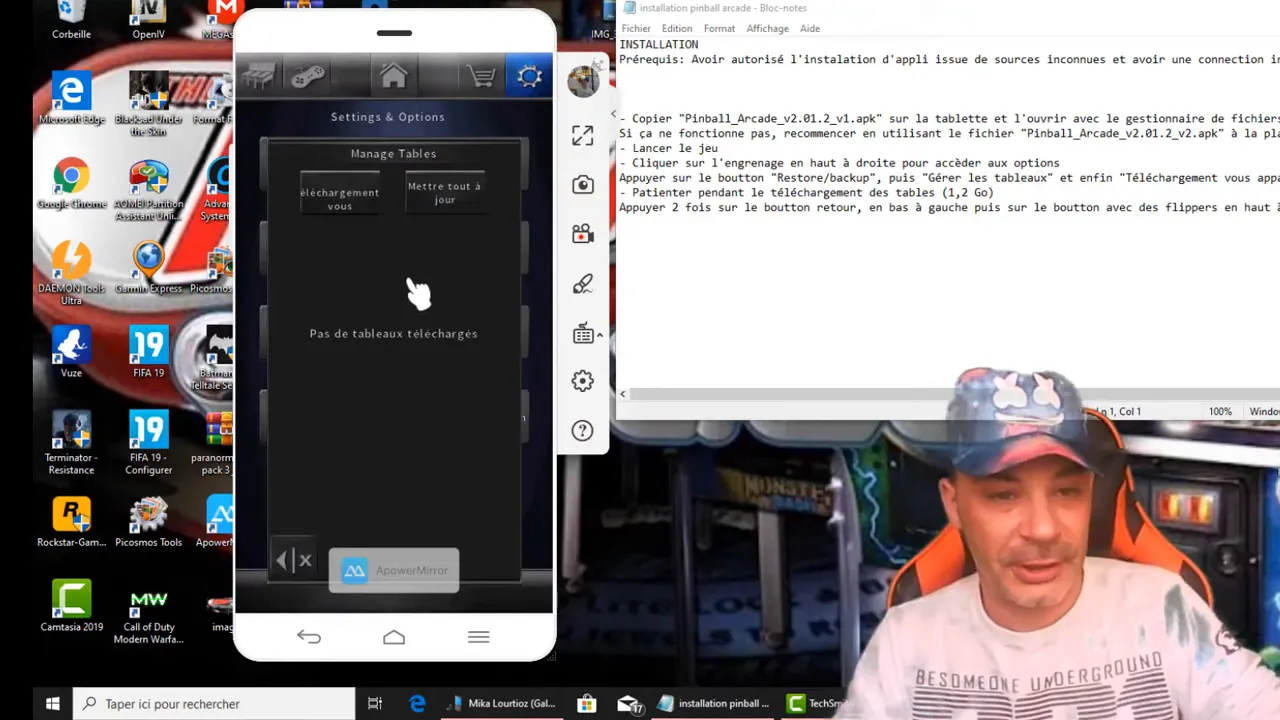Select the Call of Duty Modern Warfare shortcut
This screenshot has height=720, width=1280.
148,614
